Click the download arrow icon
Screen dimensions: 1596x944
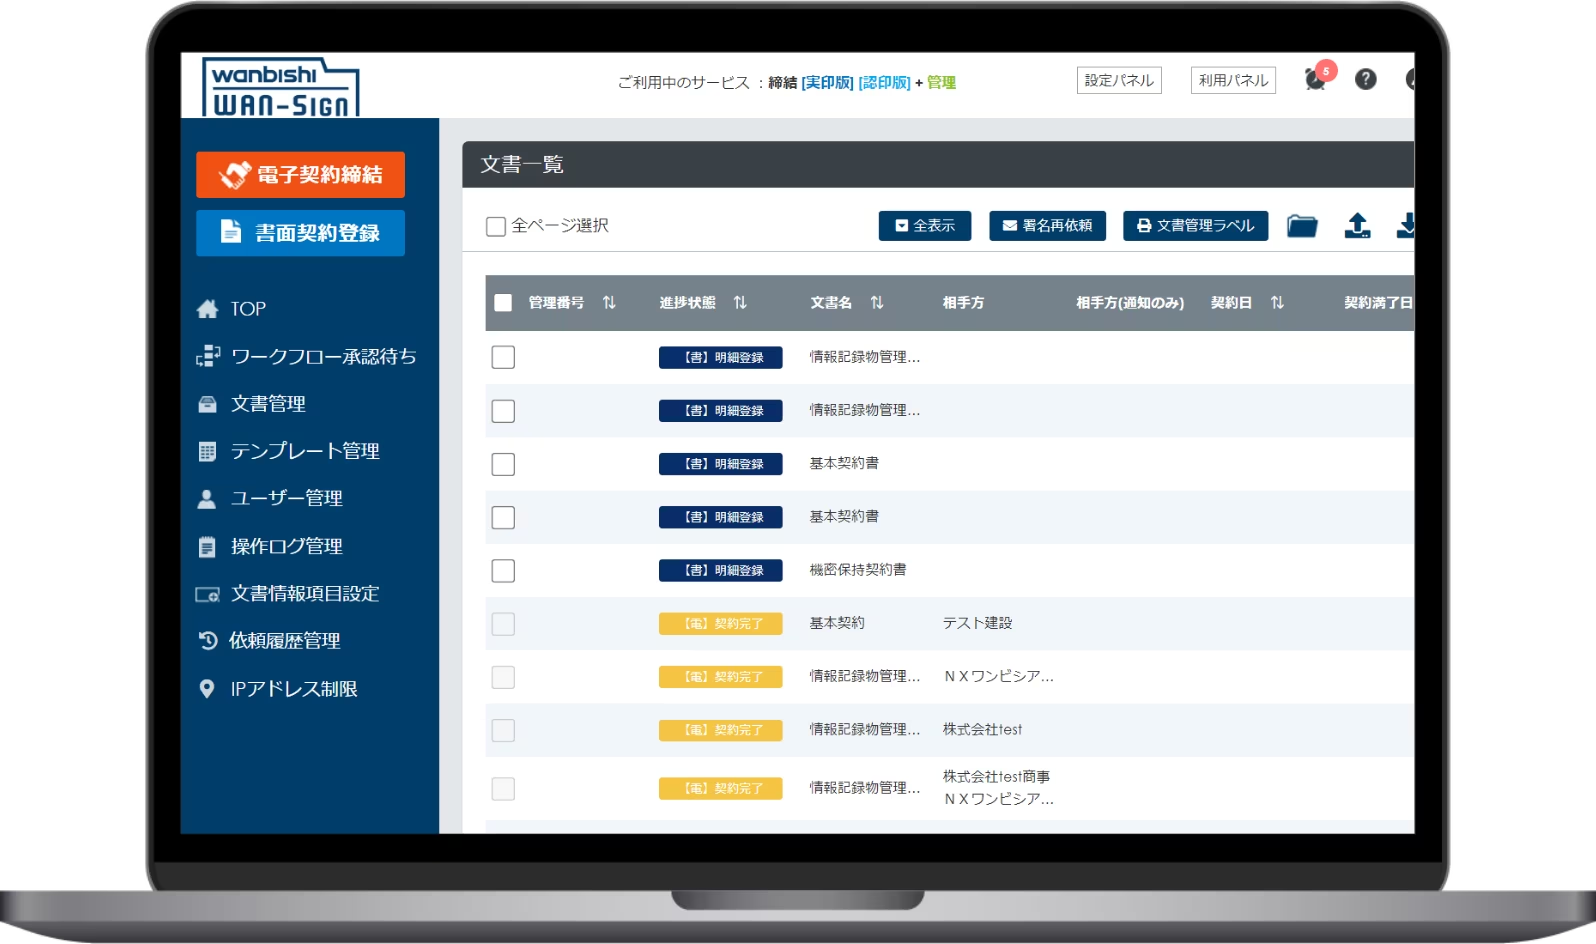click(x=1406, y=225)
